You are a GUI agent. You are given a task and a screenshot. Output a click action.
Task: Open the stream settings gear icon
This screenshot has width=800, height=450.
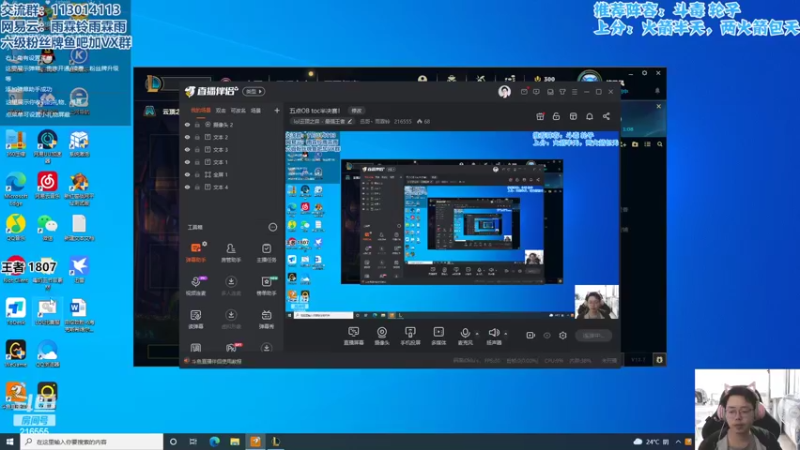(563, 335)
